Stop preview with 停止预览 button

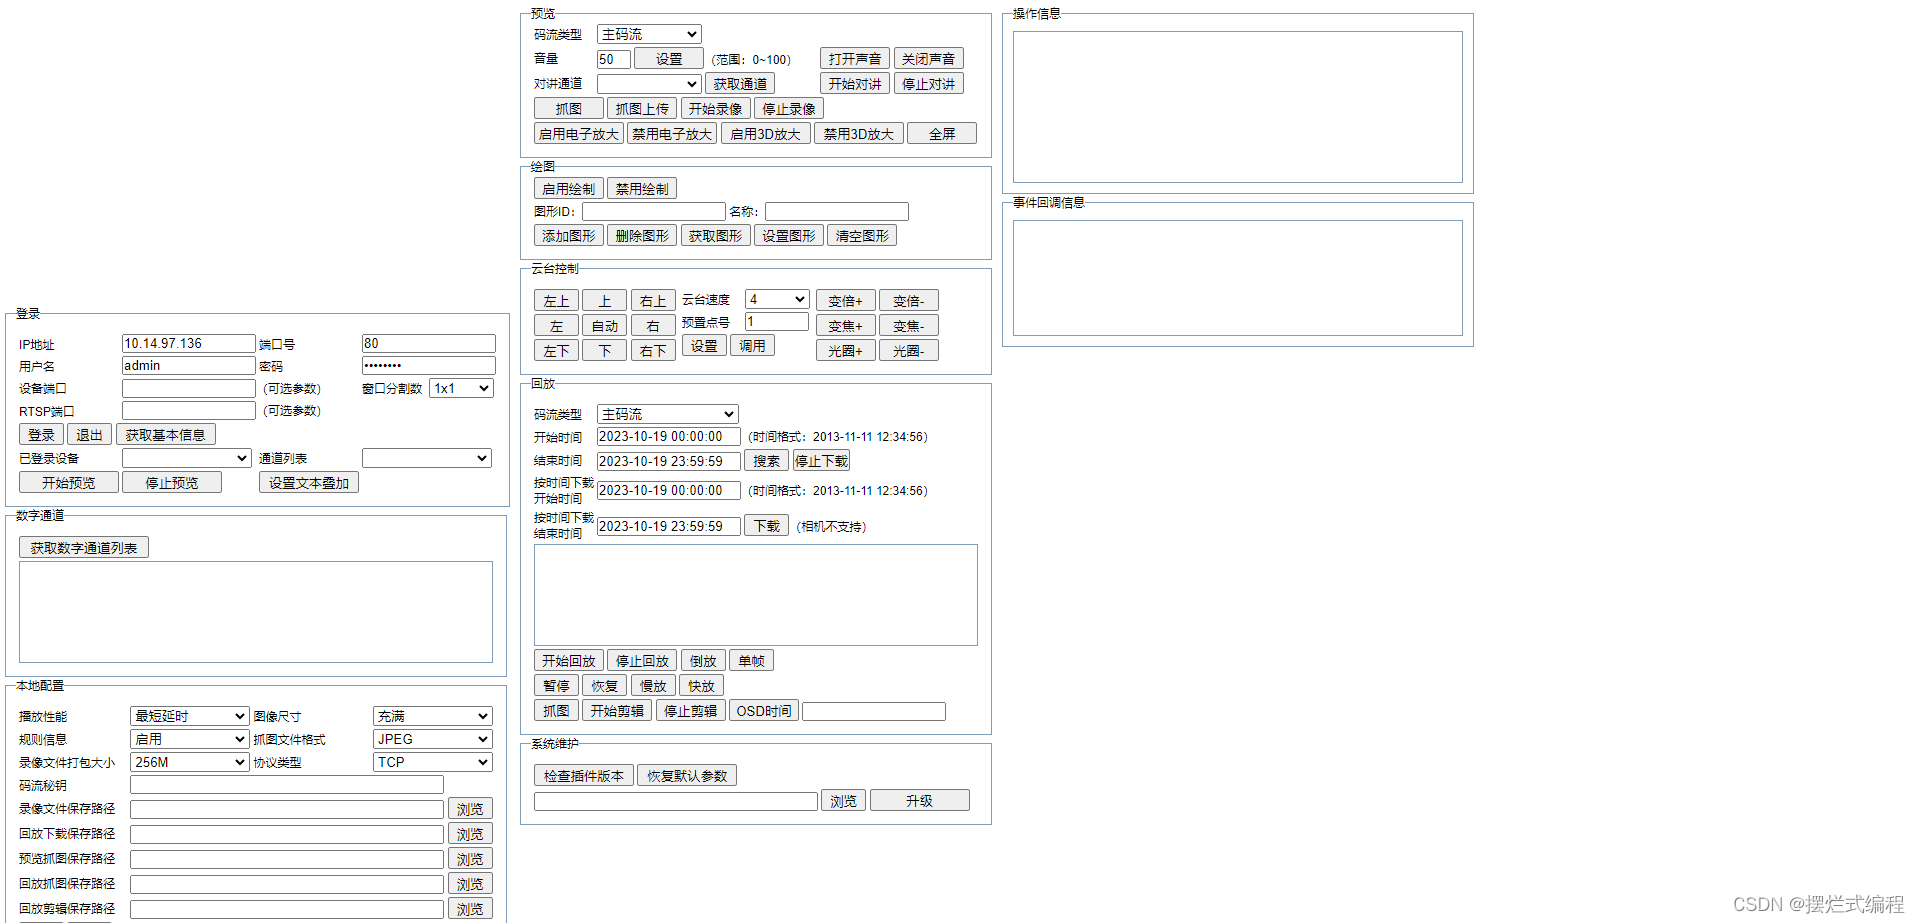[x=171, y=483]
